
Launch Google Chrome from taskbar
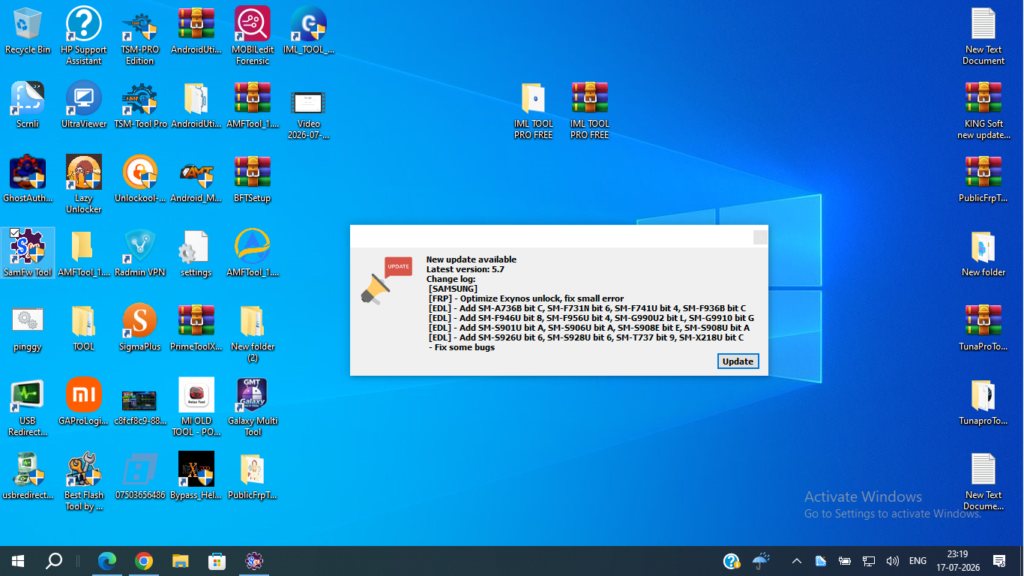click(x=144, y=561)
